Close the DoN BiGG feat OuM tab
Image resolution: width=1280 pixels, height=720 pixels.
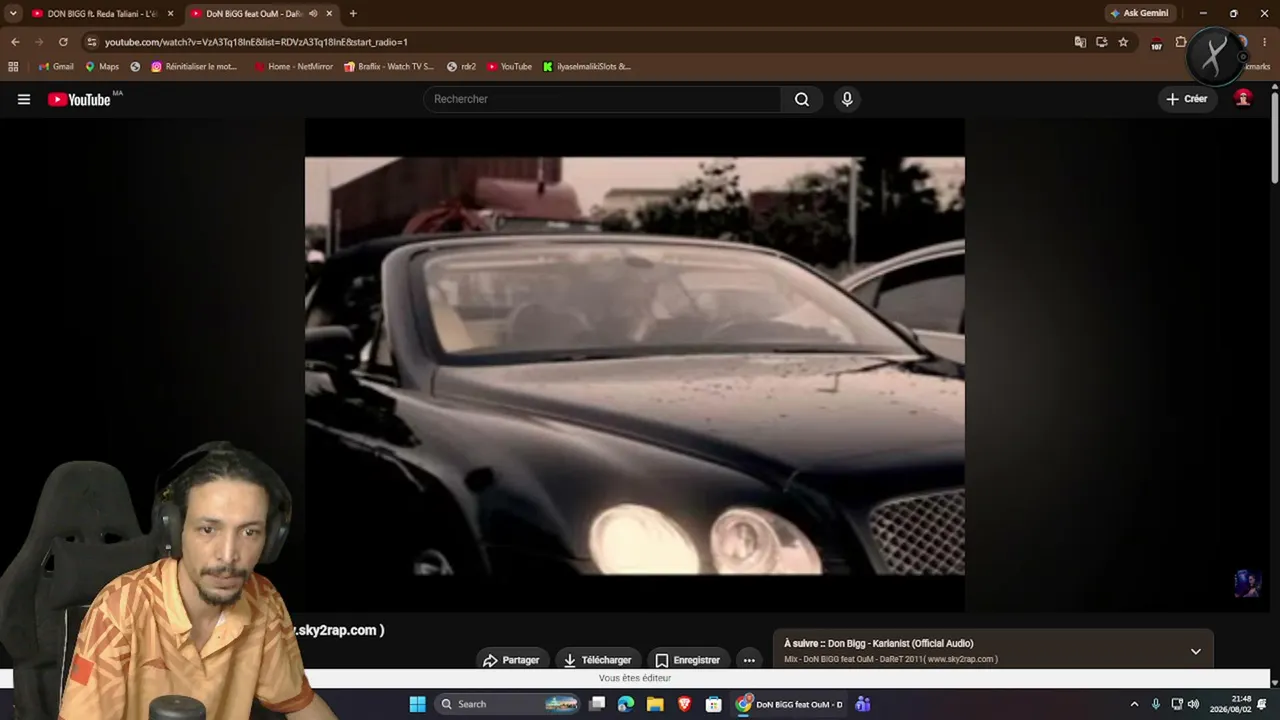[x=329, y=14]
